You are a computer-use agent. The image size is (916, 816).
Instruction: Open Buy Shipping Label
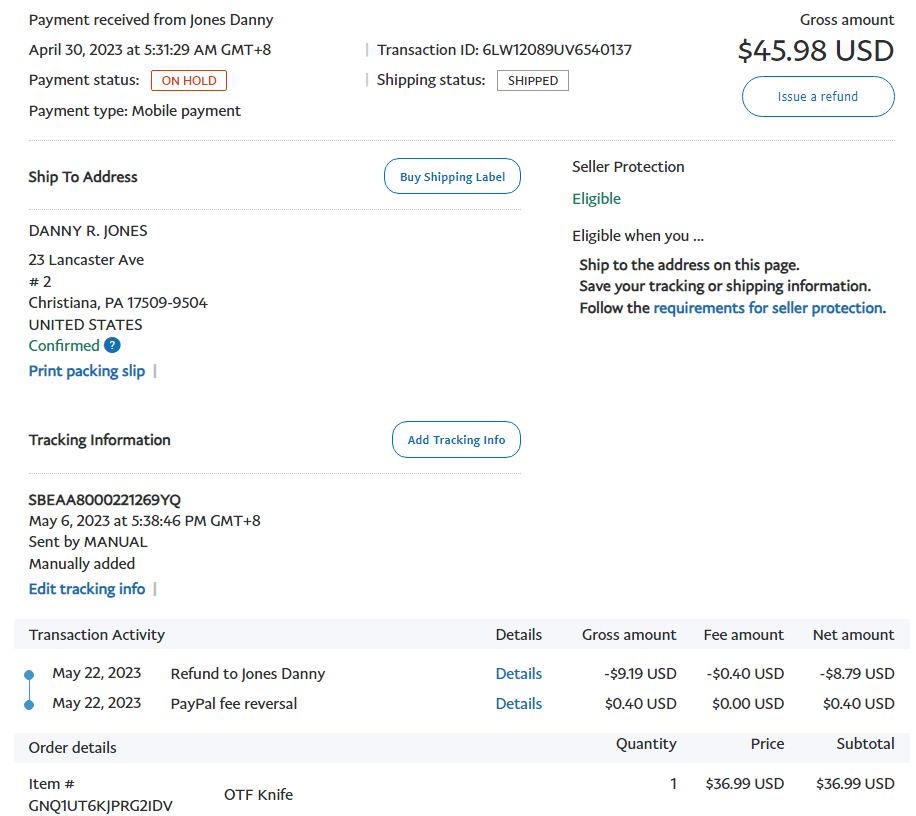(x=452, y=177)
